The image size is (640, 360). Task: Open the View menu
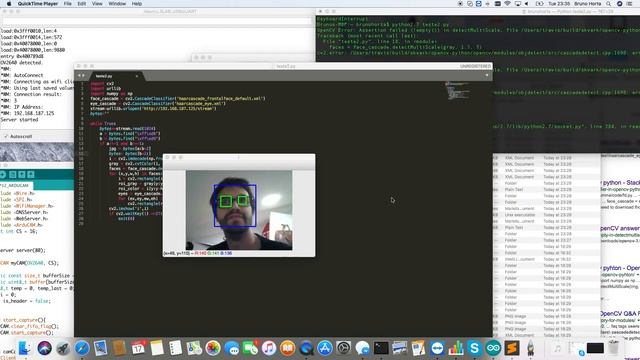click(x=97, y=4)
